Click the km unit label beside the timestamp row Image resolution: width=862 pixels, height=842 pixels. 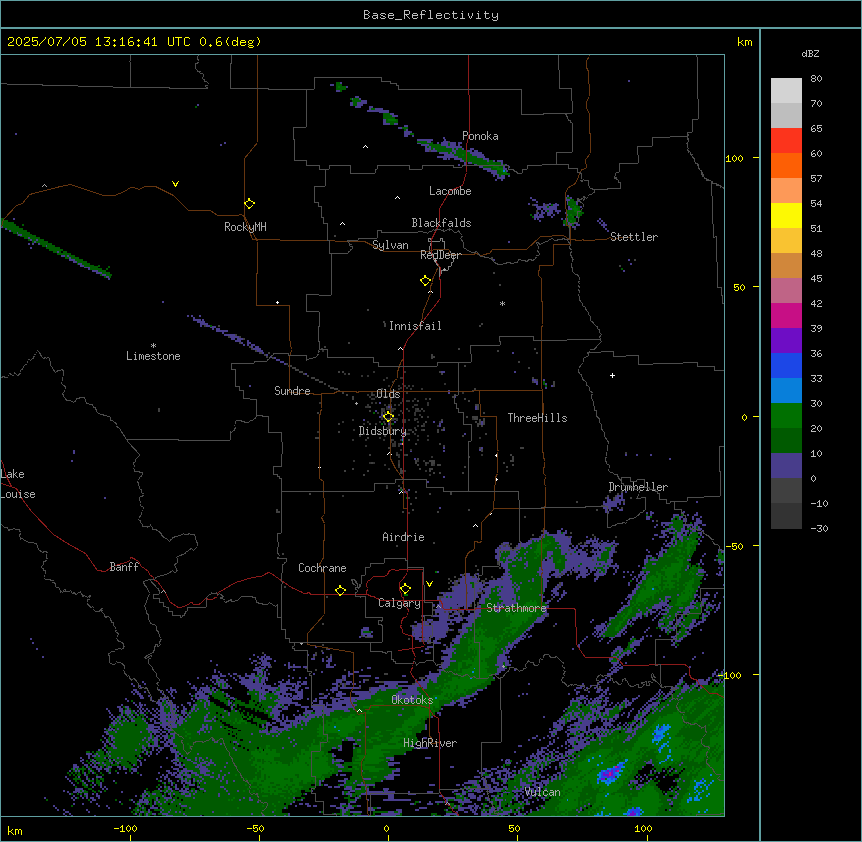coord(744,42)
